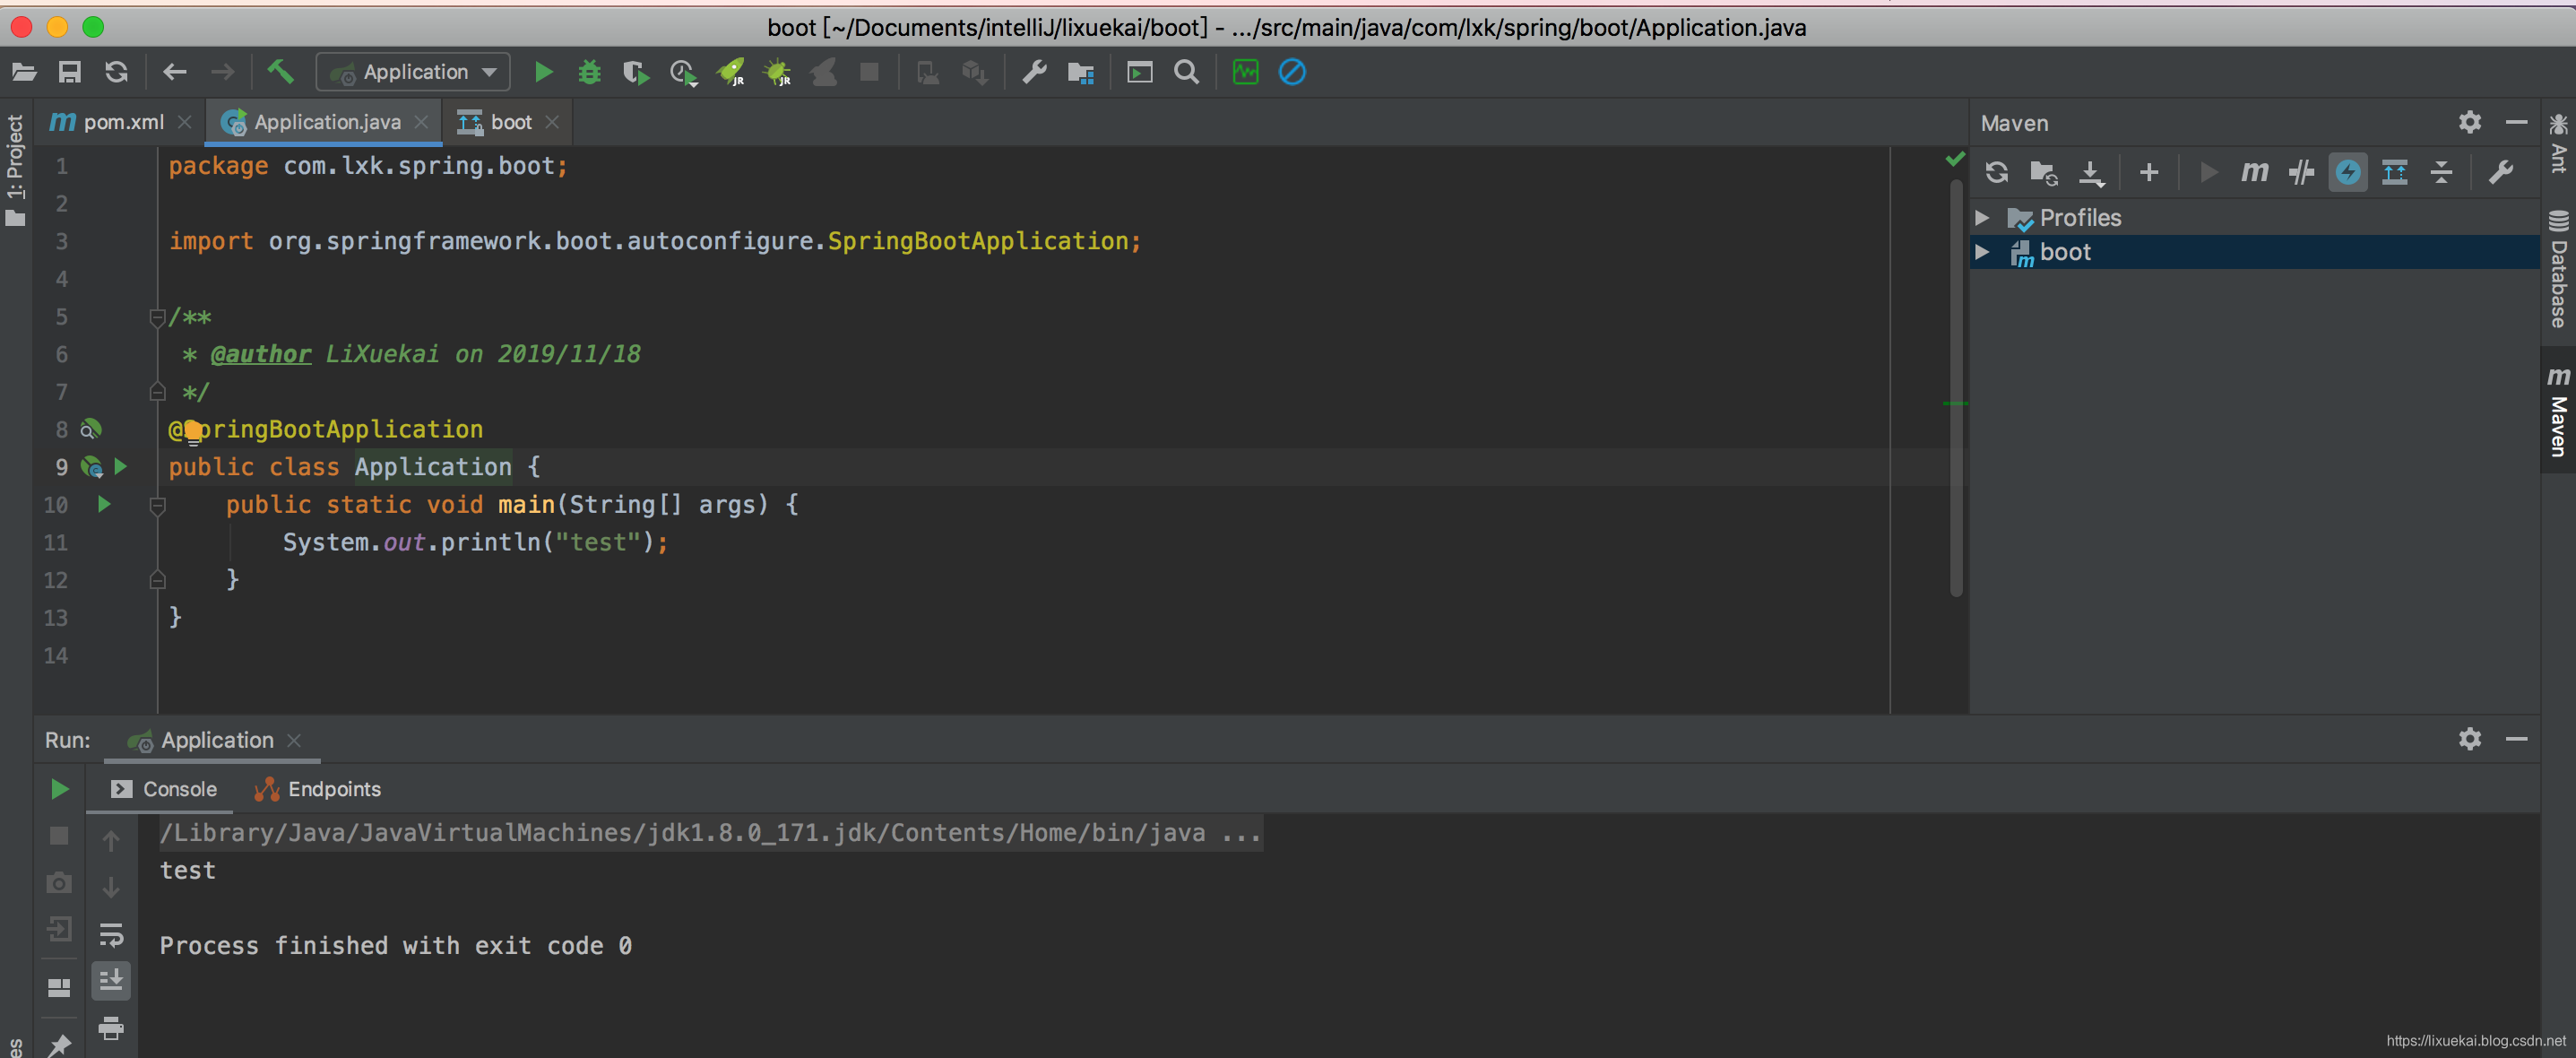The image size is (2576, 1058).
Task: Reimport all Maven projects icon
Action: (1996, 172)
